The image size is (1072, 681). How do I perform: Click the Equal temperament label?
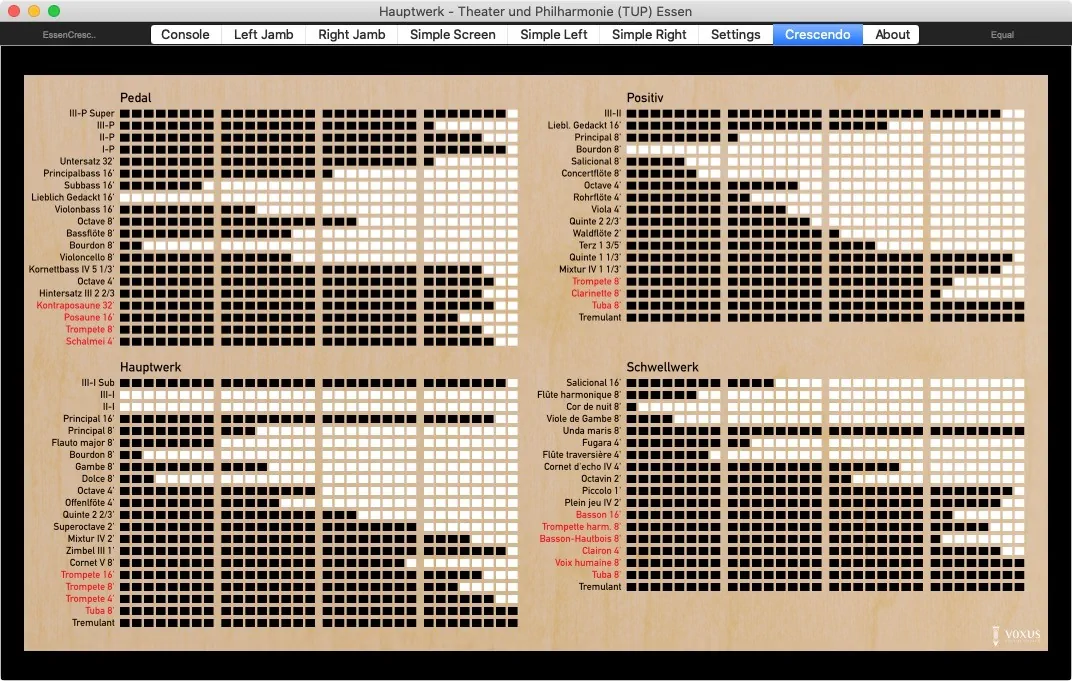click(x=1002, y=35)
